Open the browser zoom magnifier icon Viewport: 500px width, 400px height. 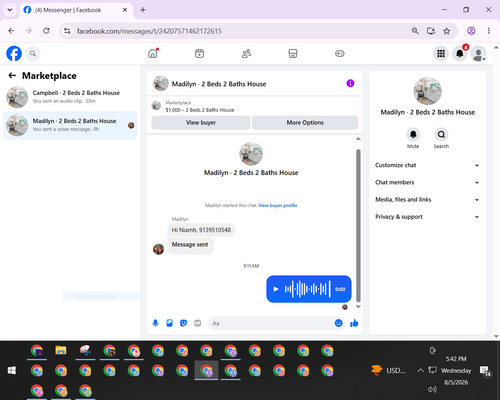pyautogui.click(x=415, y=31)
